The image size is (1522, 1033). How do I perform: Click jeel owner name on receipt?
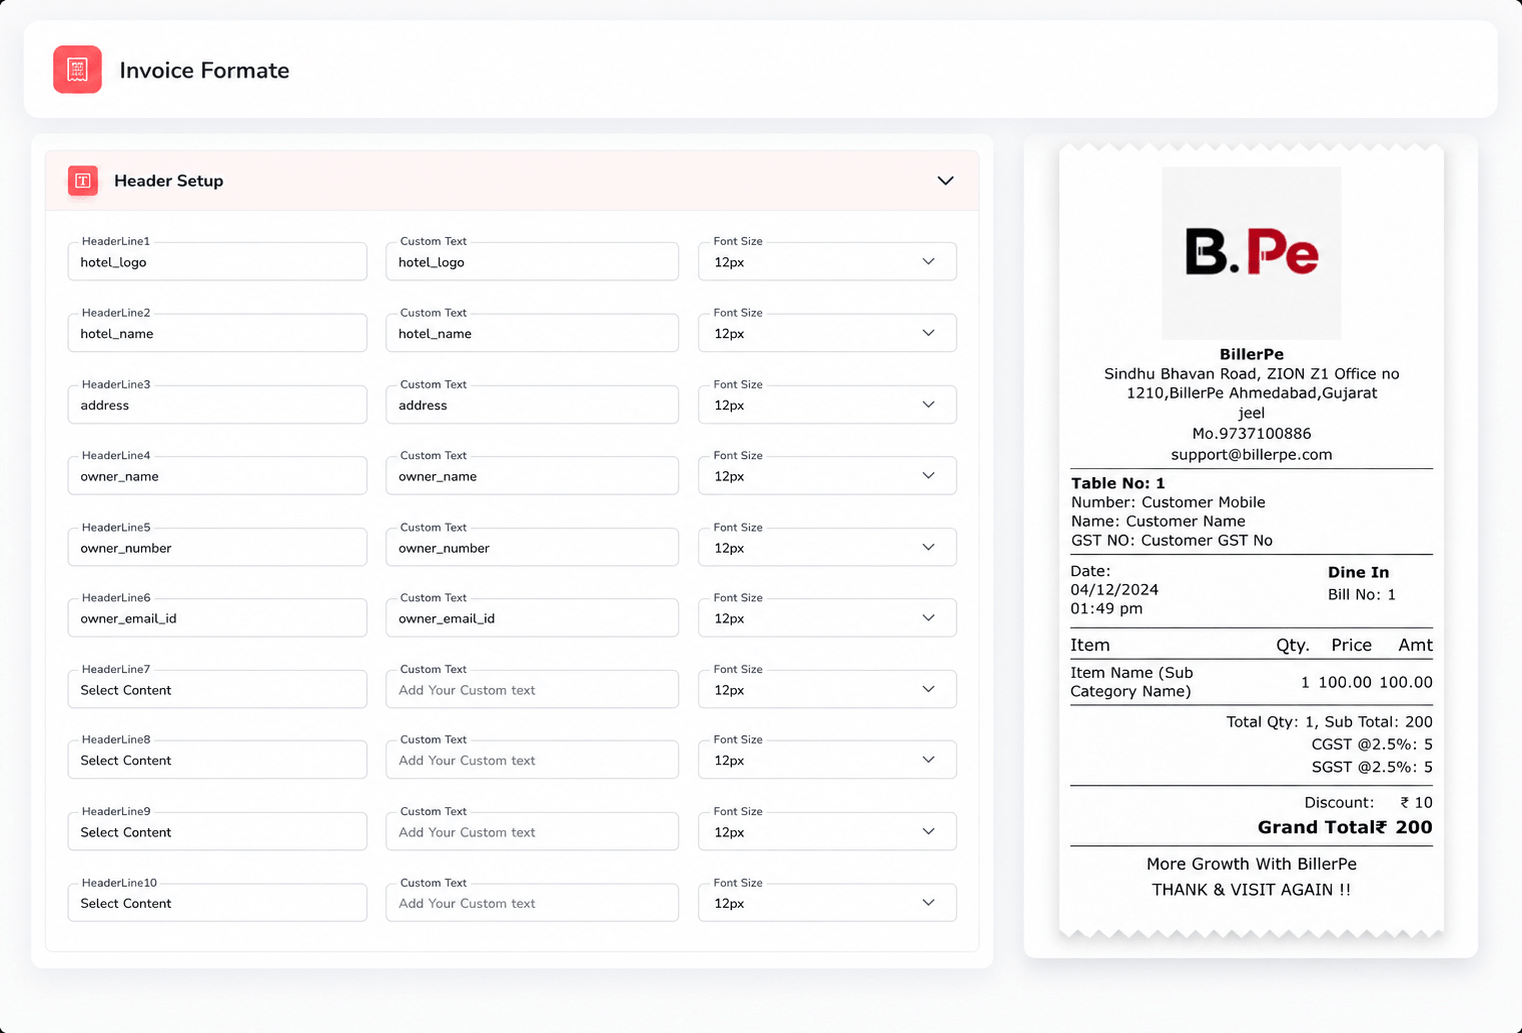1251,413
